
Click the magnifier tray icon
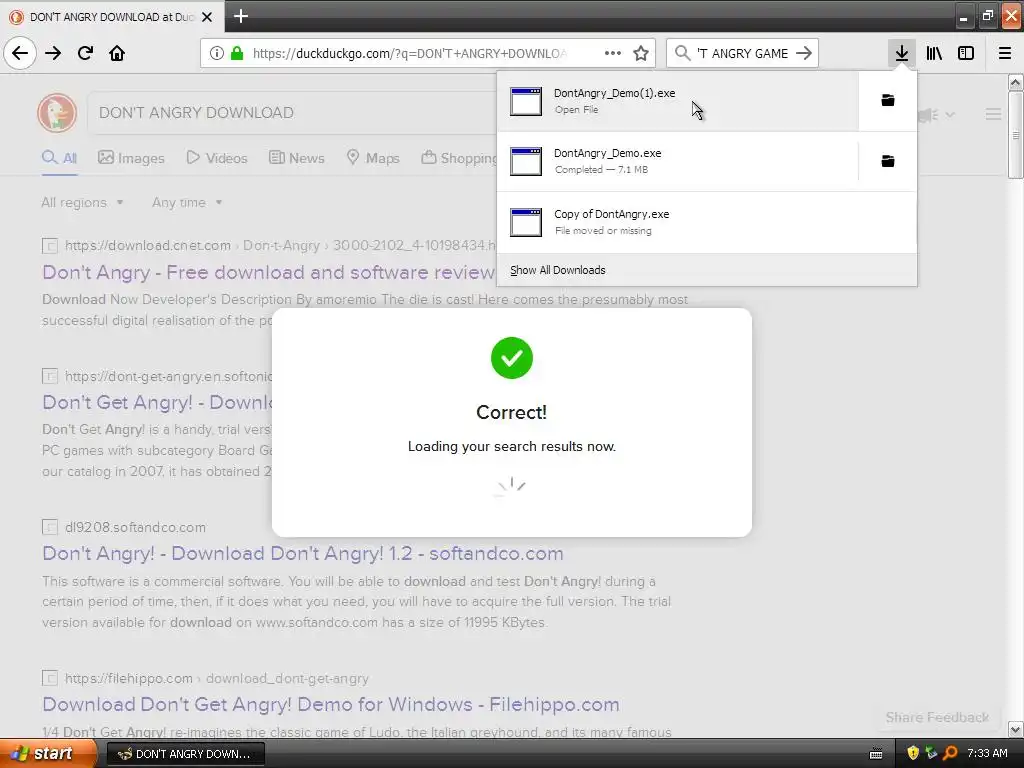click(950, 754)
